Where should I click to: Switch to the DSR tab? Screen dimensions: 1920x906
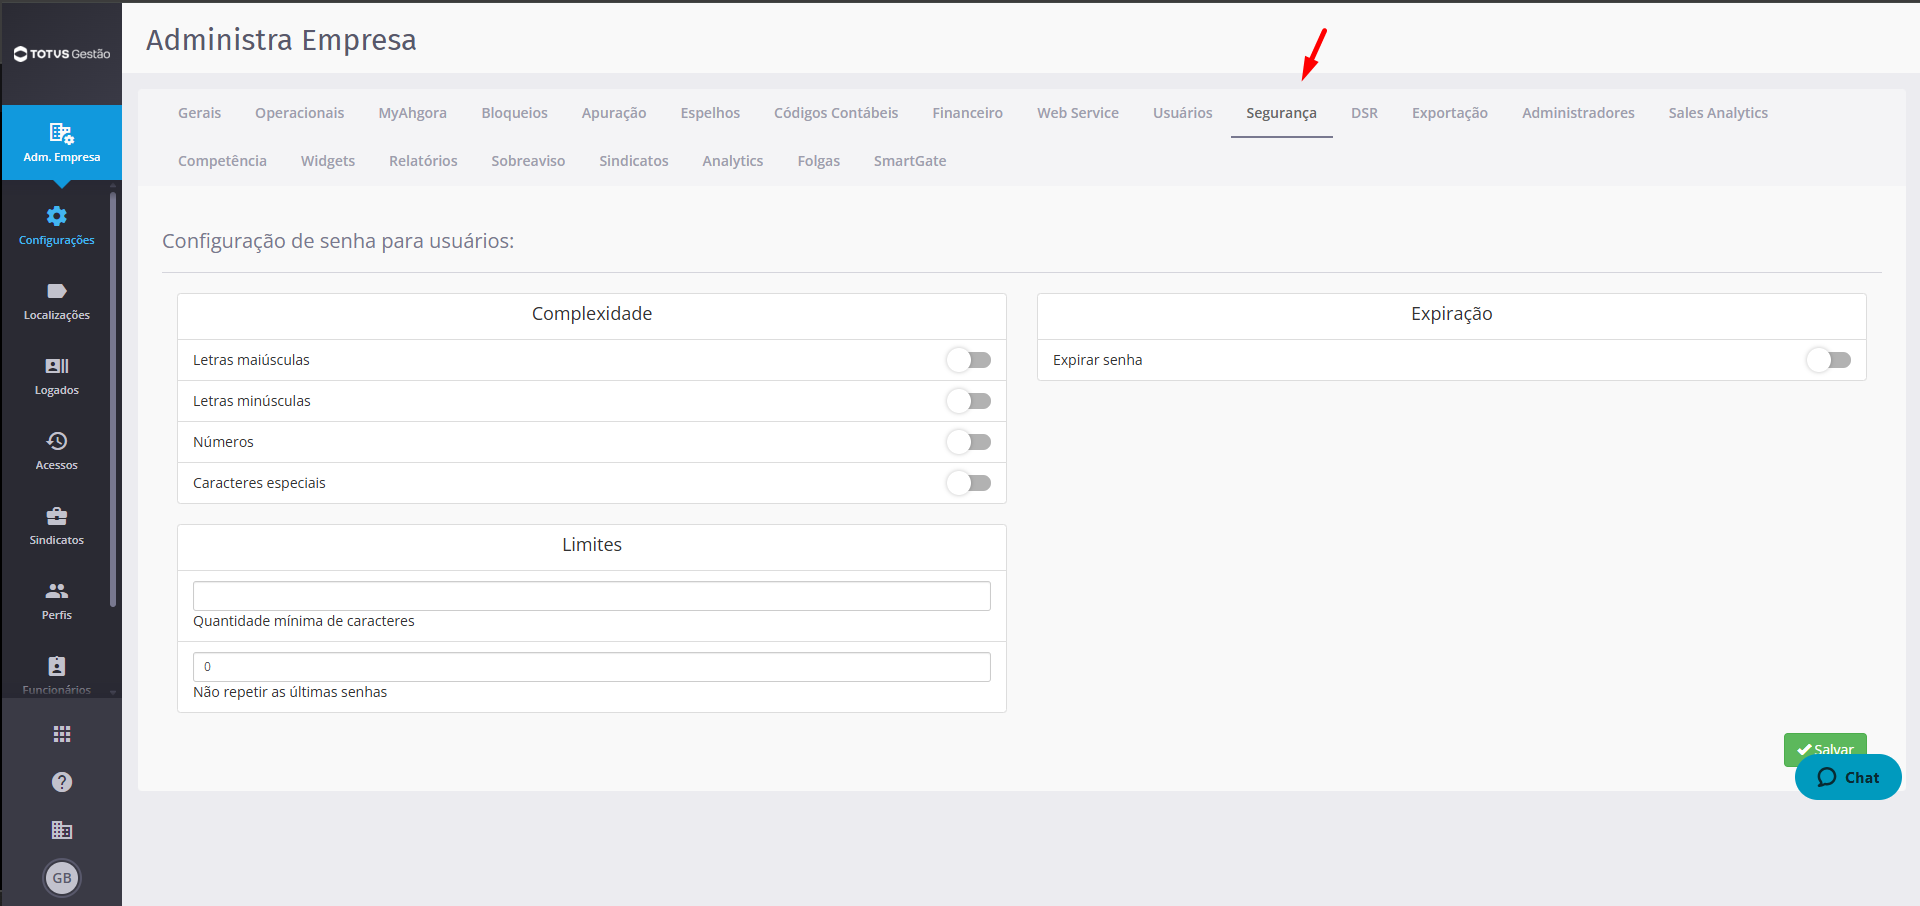pos(1364,113)
